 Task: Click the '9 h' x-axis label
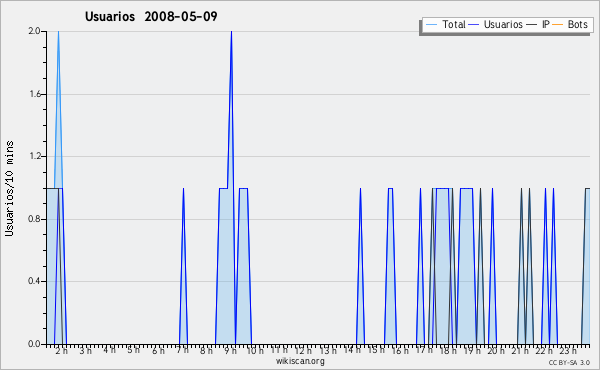[230, 350]
